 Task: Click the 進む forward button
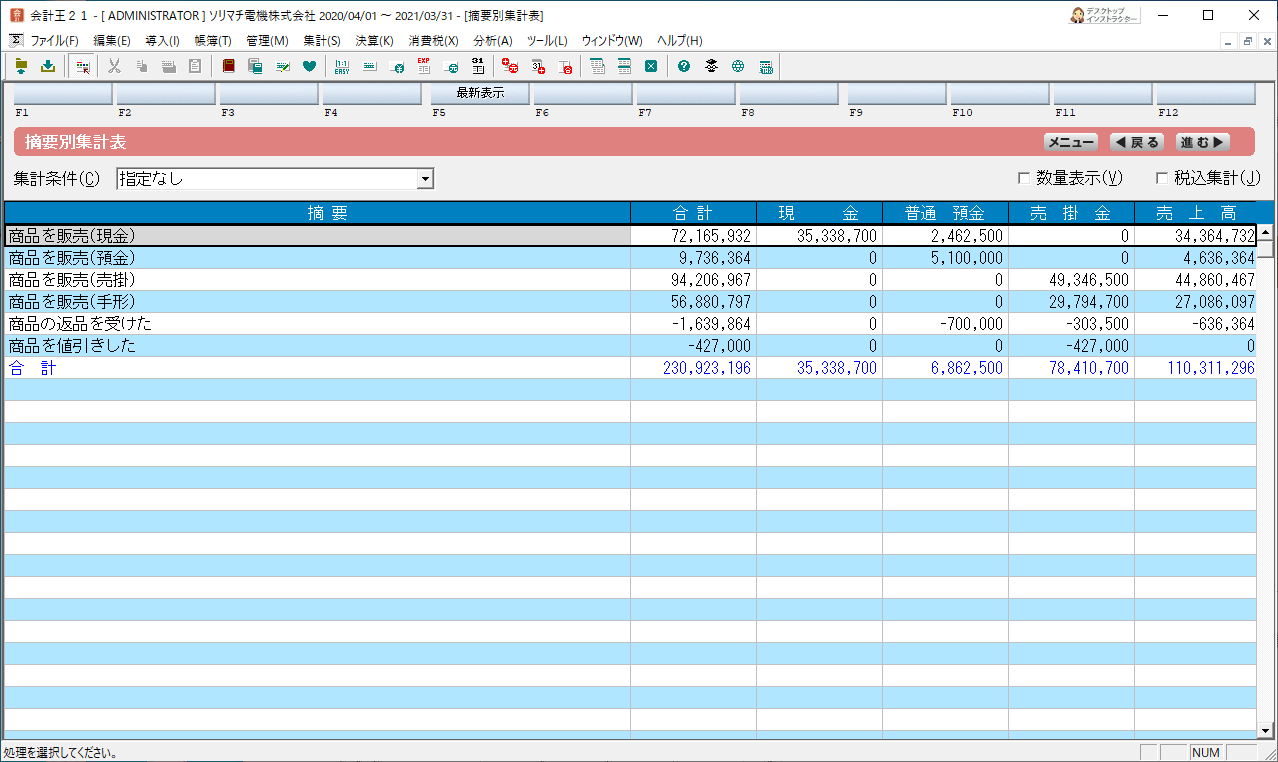click(x=1203, y=142)
